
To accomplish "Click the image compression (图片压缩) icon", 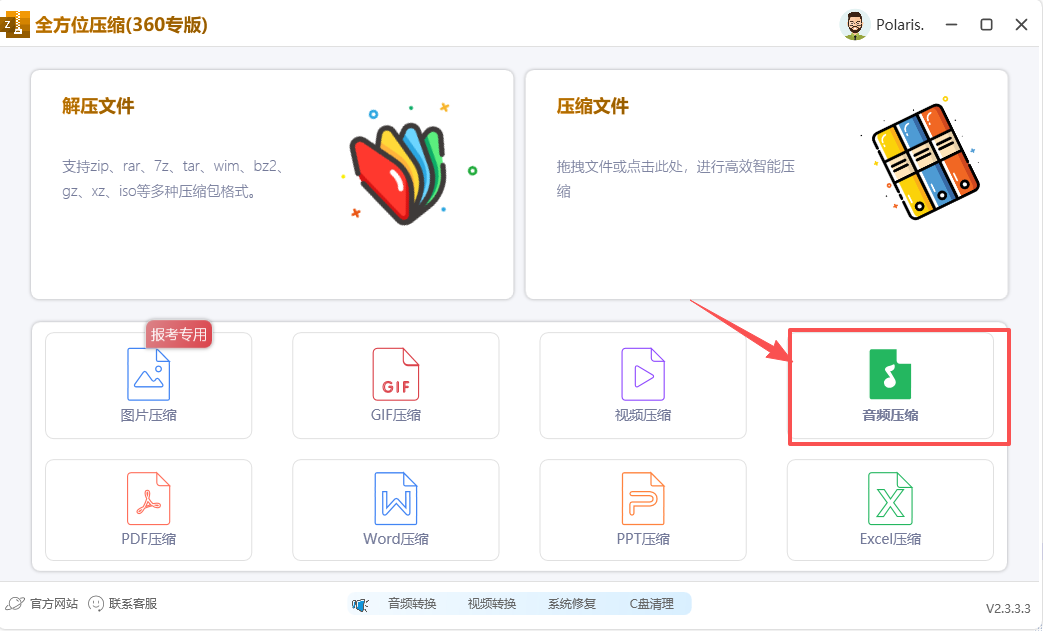I will pos(148,374).
